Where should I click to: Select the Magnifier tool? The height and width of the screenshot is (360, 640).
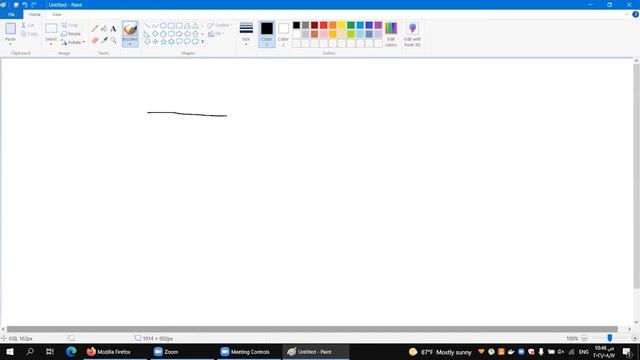click(113, 40)
